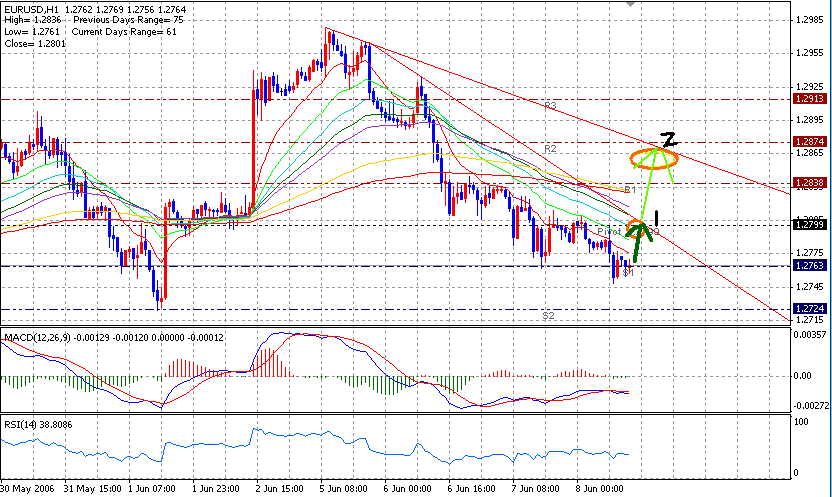This screenshot has height=497, width=832.
Task: Select the R2 resistance level label
Action: point(550,149)
